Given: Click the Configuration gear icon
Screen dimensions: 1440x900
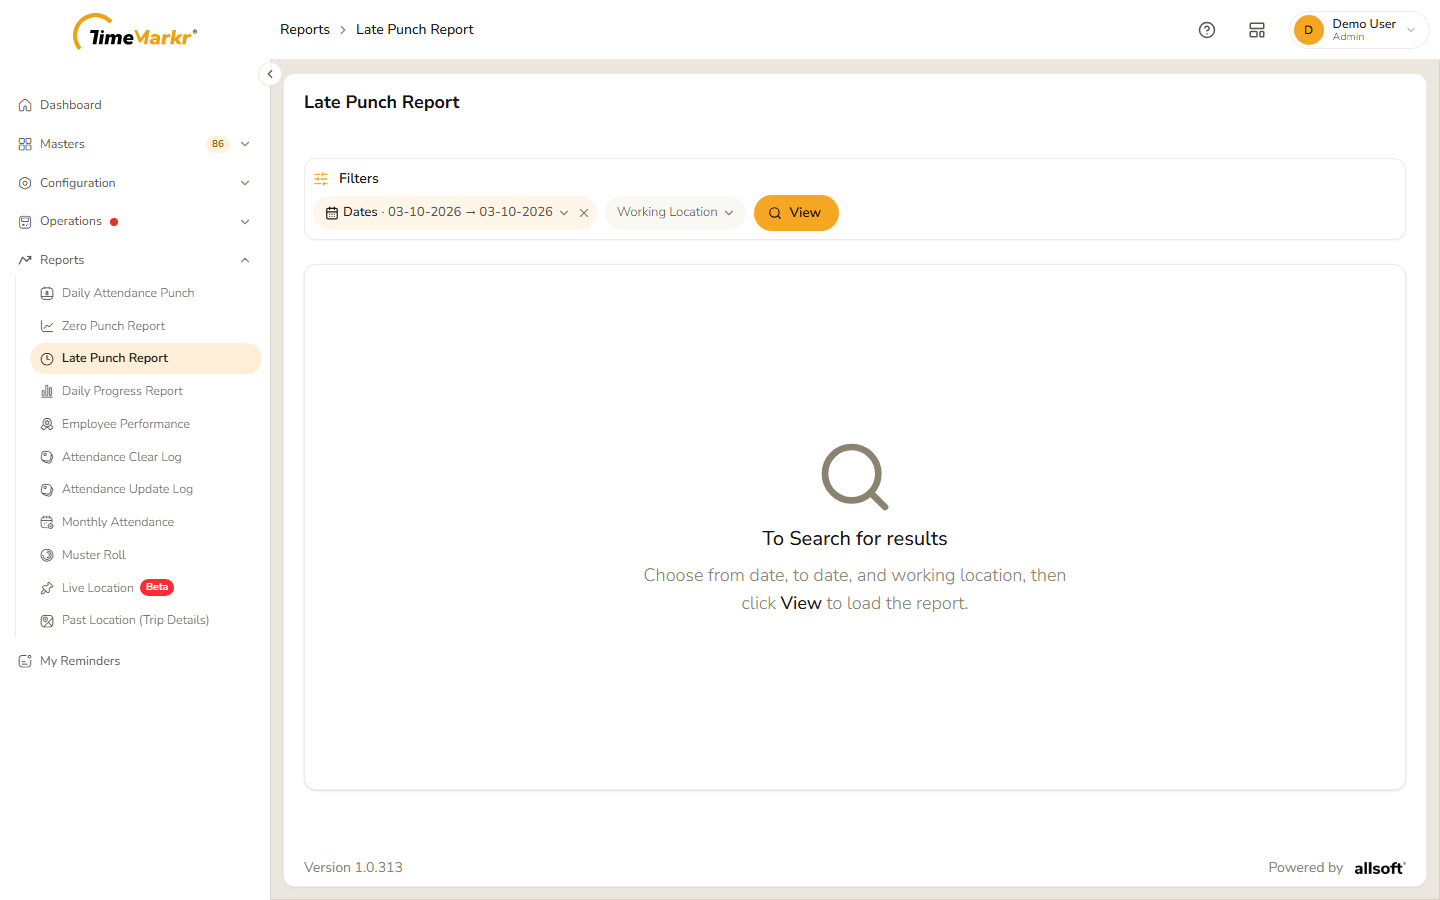Looking at the screenshot, I should click(x=25, y=183).
